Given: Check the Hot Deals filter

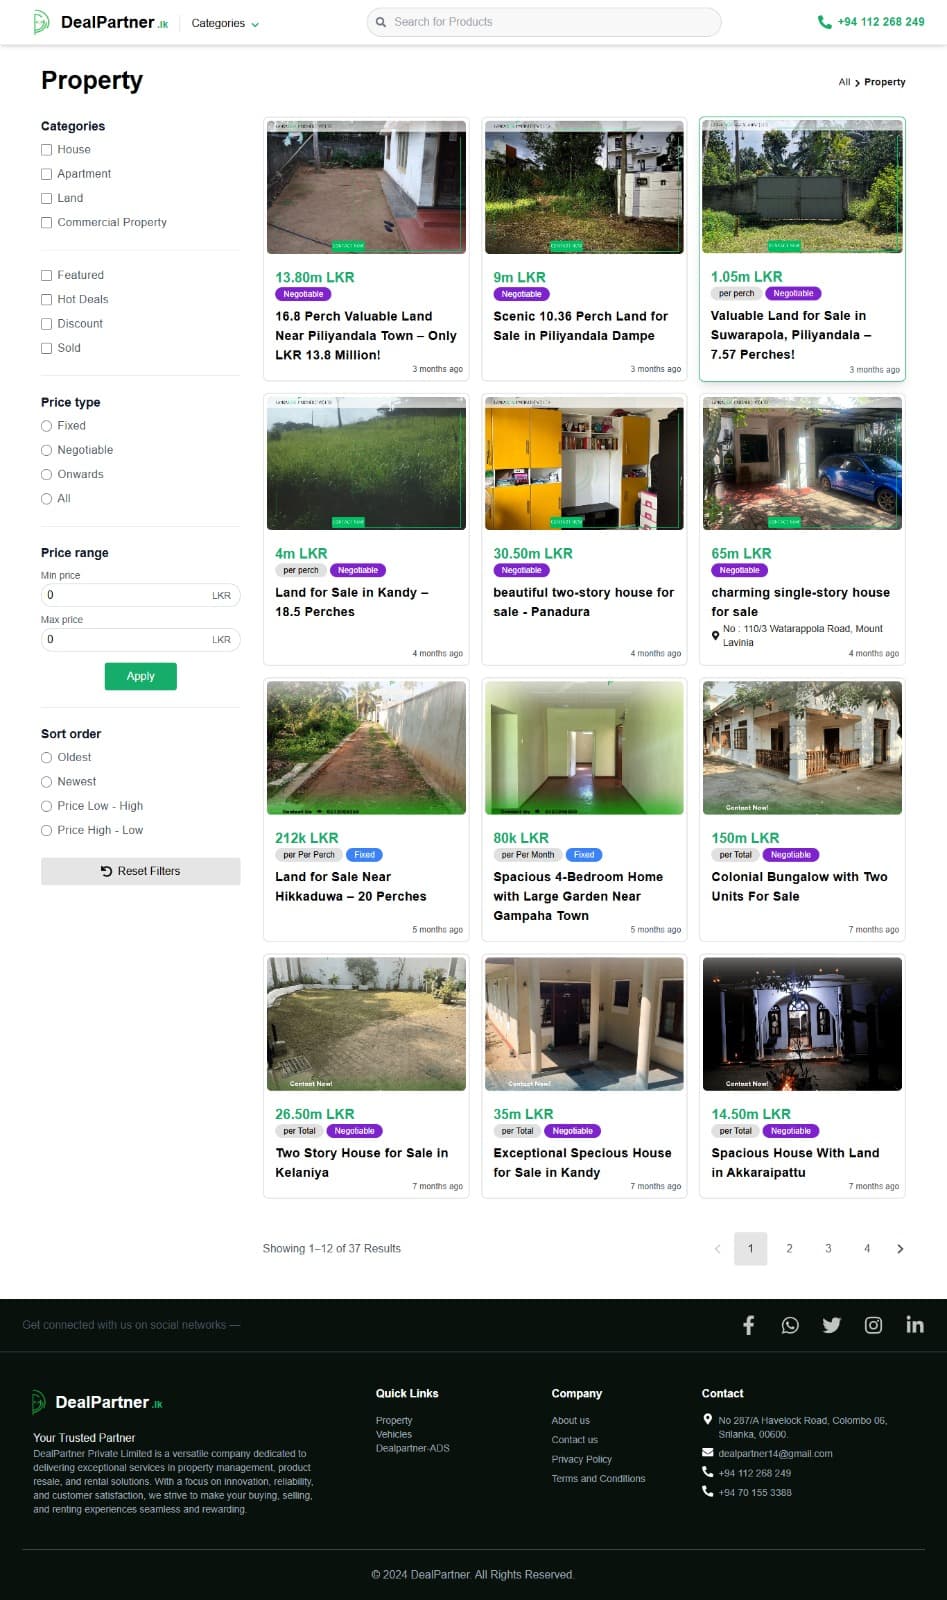Looking at the screenshot, I should (x=46, y=300).
